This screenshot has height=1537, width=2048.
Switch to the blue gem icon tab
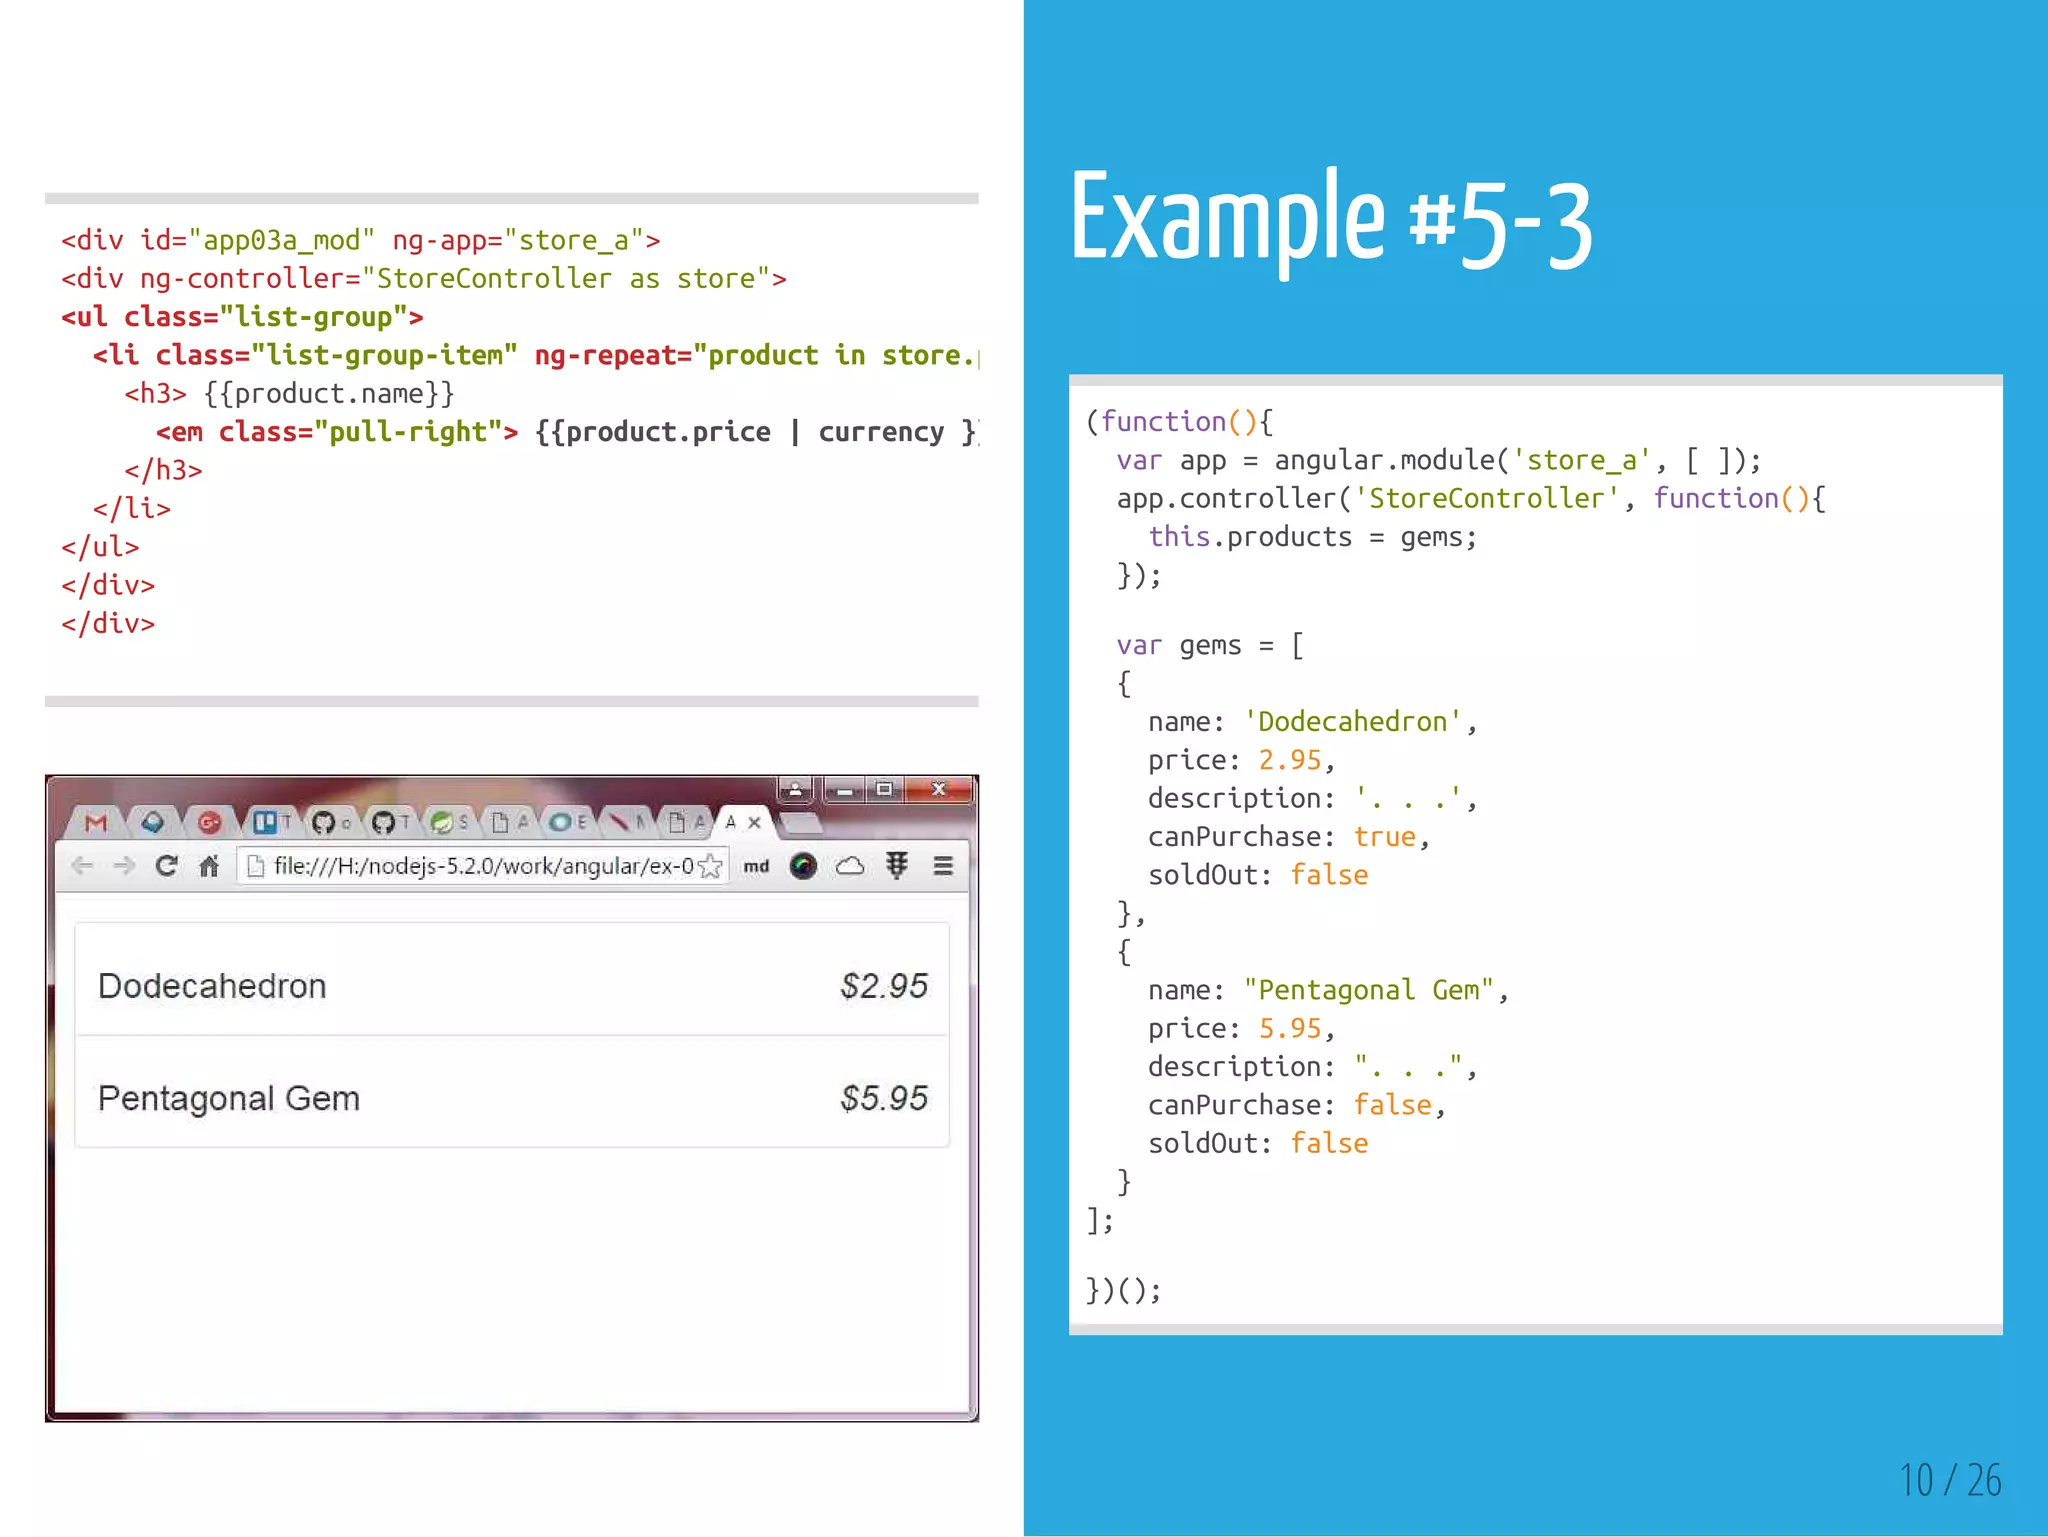pos(153,822)
